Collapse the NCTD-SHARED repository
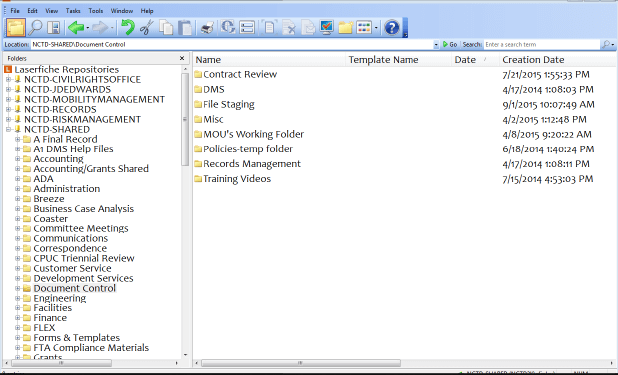Image resolution: width=618 pixels, height=375 pixels. (x=8, y=129)
